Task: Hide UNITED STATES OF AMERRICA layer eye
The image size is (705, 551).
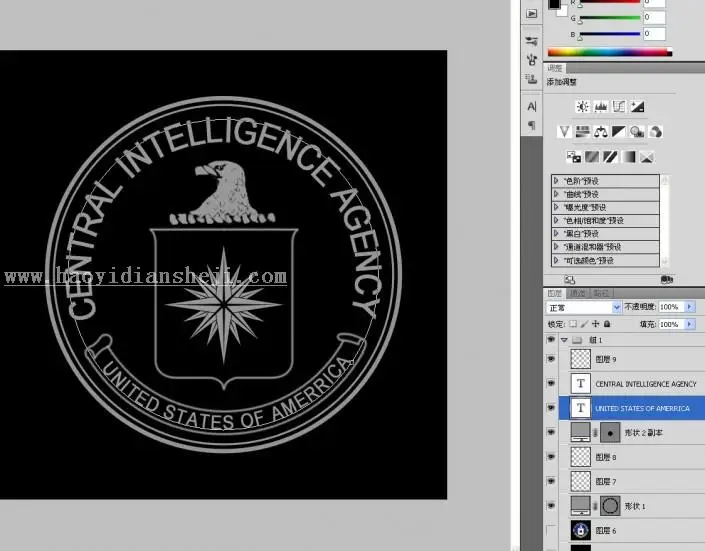Action: pos(551,408)
